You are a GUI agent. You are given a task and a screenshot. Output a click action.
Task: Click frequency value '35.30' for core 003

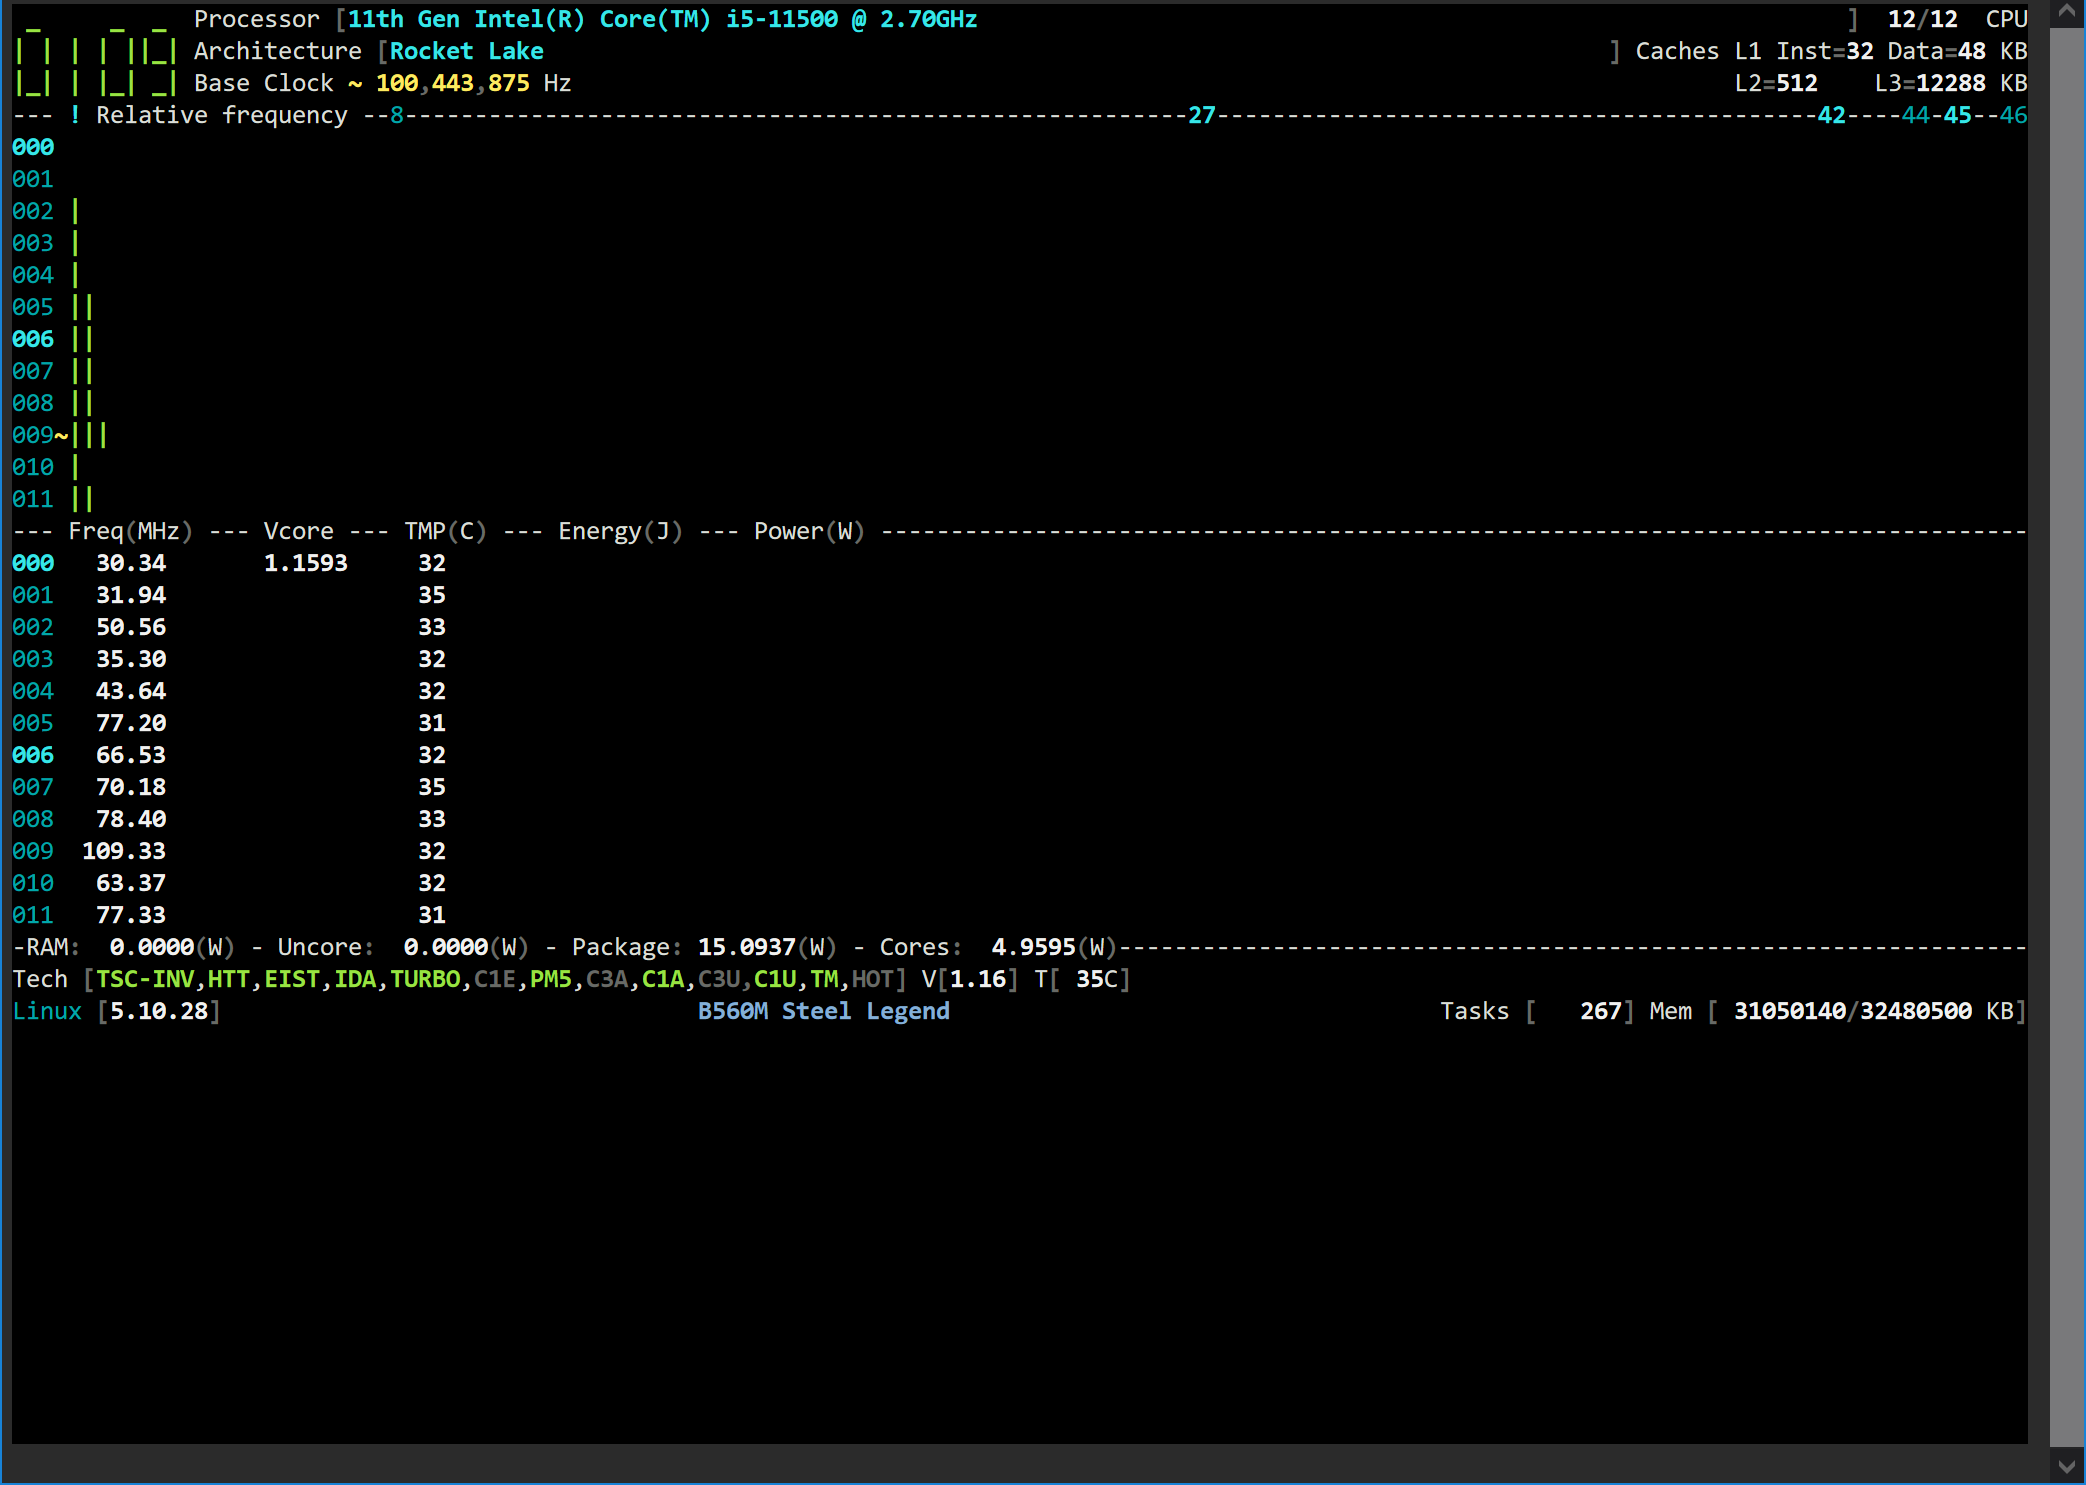click(131, 659)
